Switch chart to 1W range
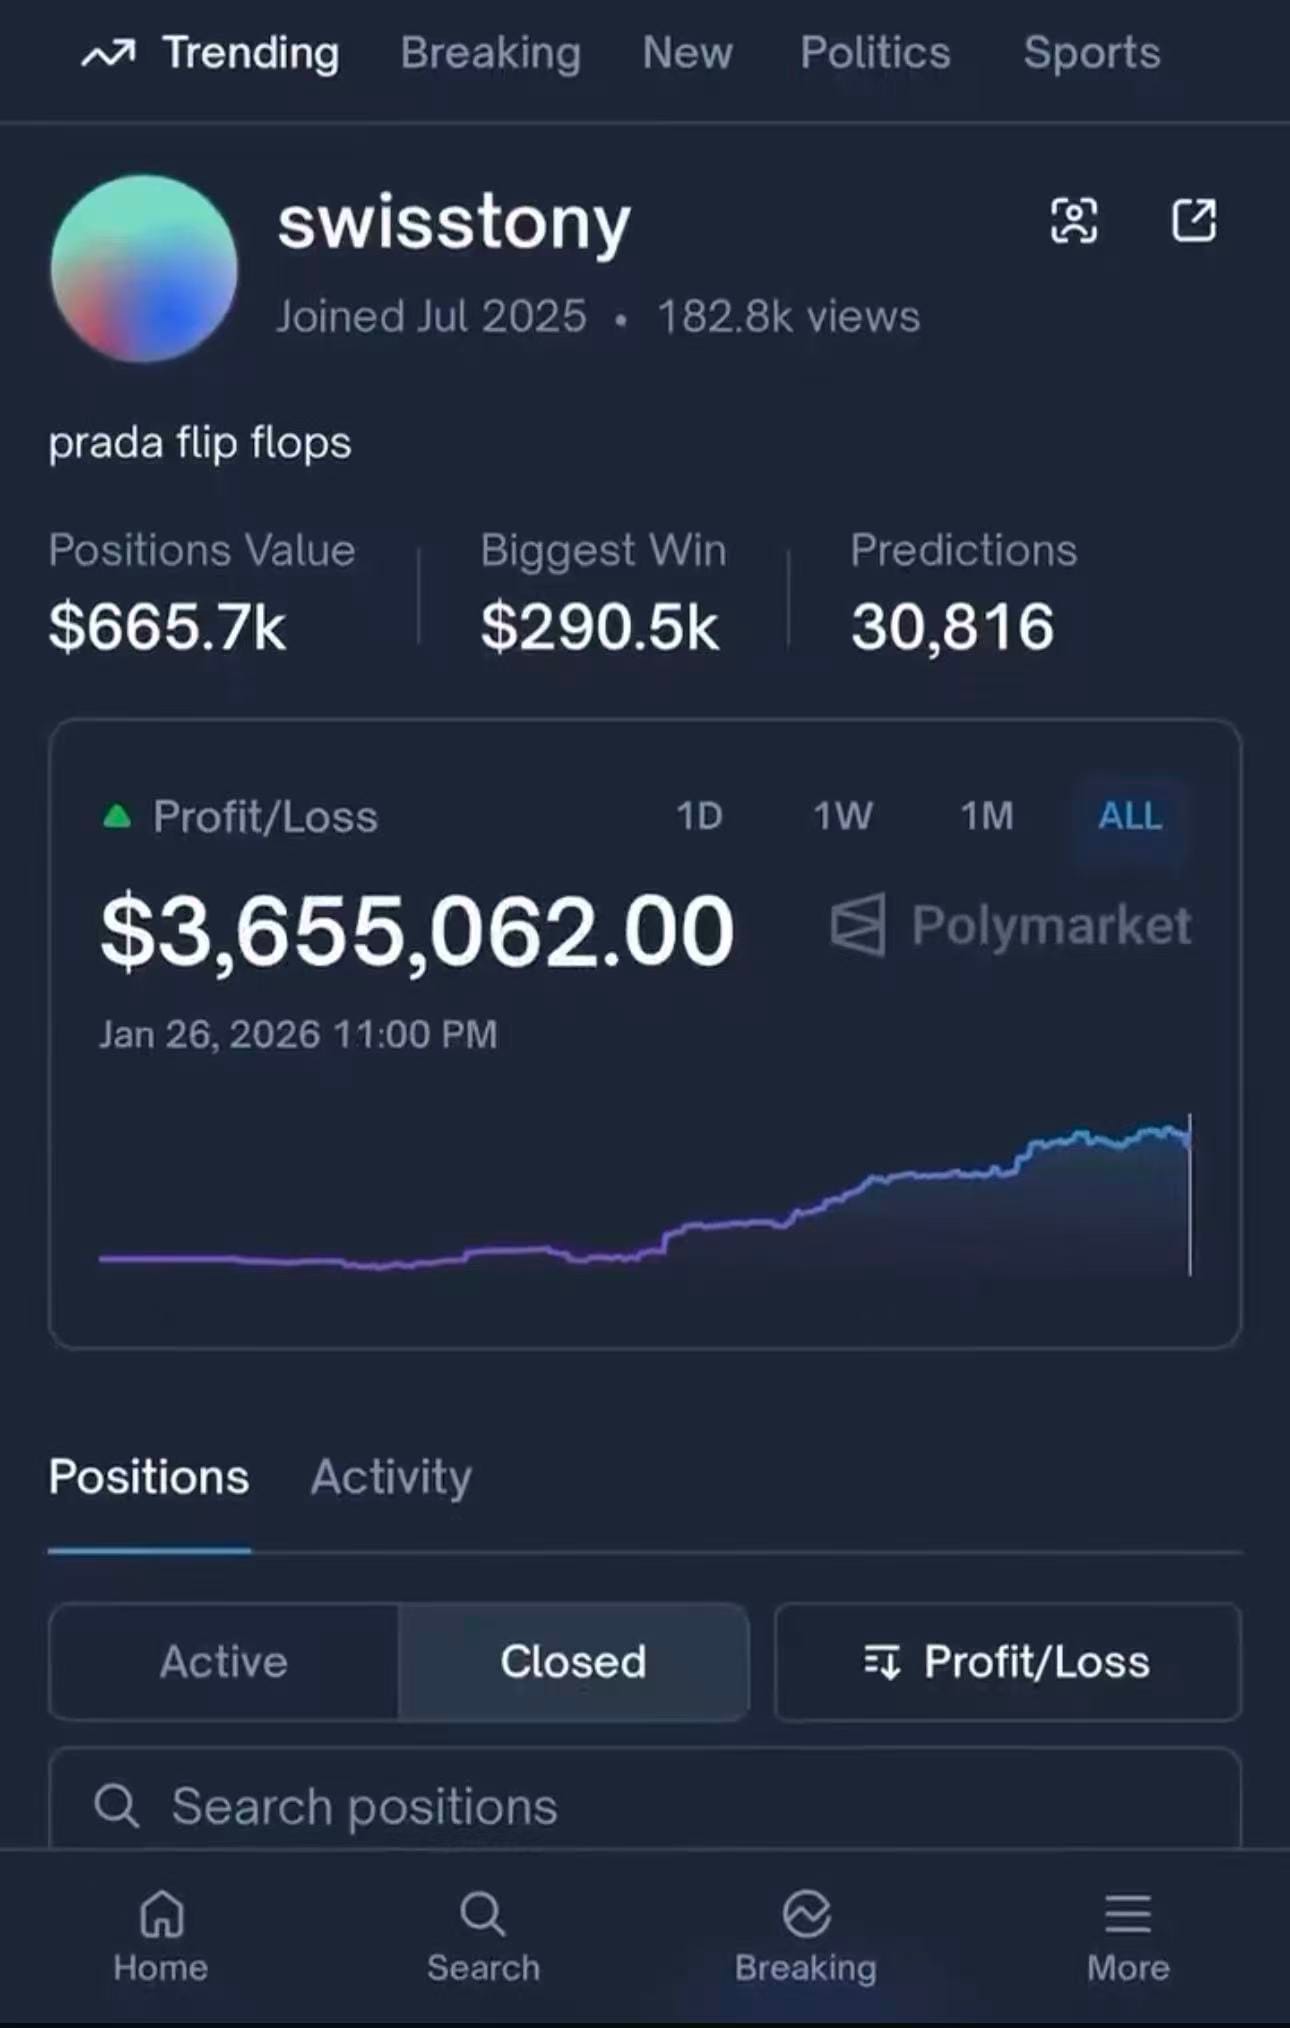The image size is (1290, 2028). click(x=842, y=816)
